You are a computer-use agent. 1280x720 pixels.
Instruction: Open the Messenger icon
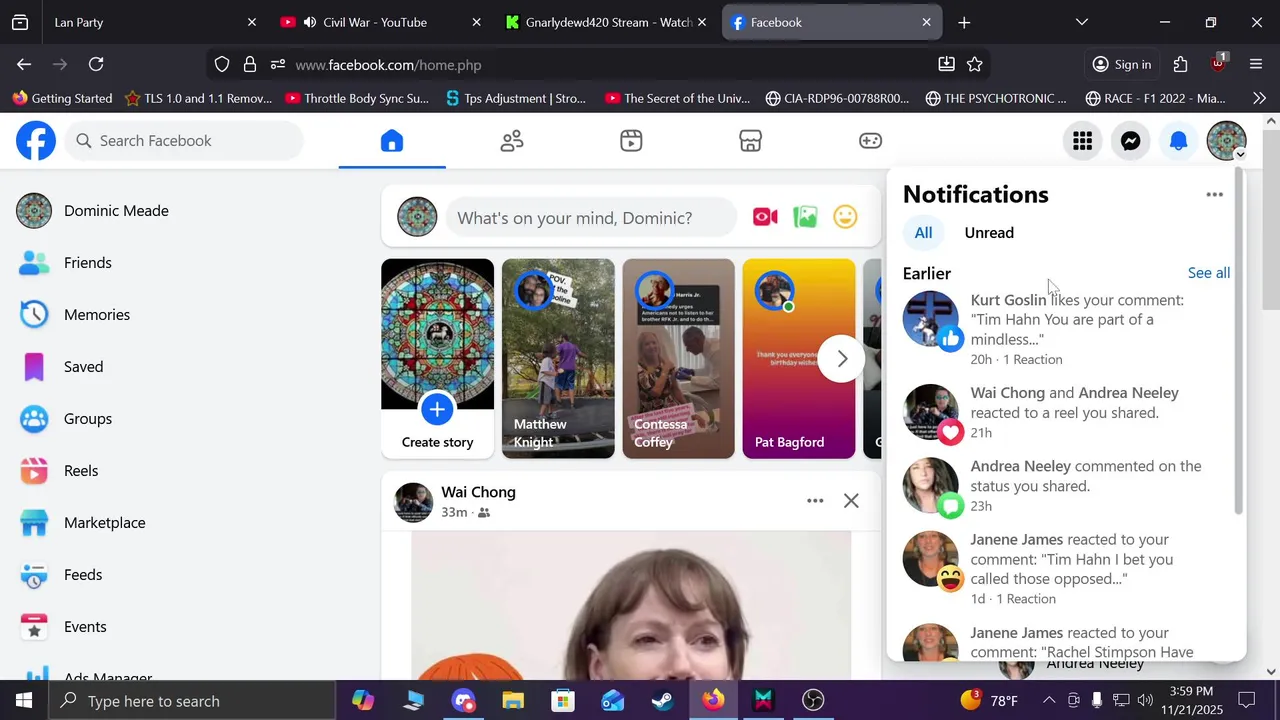pyautogui.click(x=1130, y=141)
